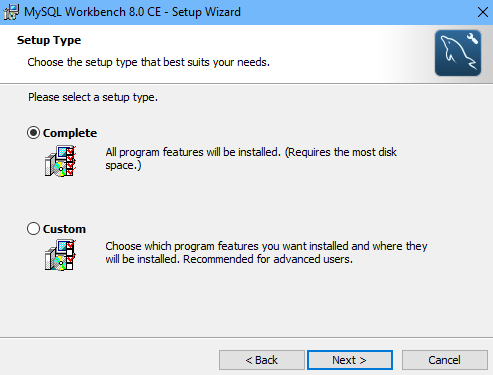
Task: Click the Custom setup installer icon
Action: [60, 255]
